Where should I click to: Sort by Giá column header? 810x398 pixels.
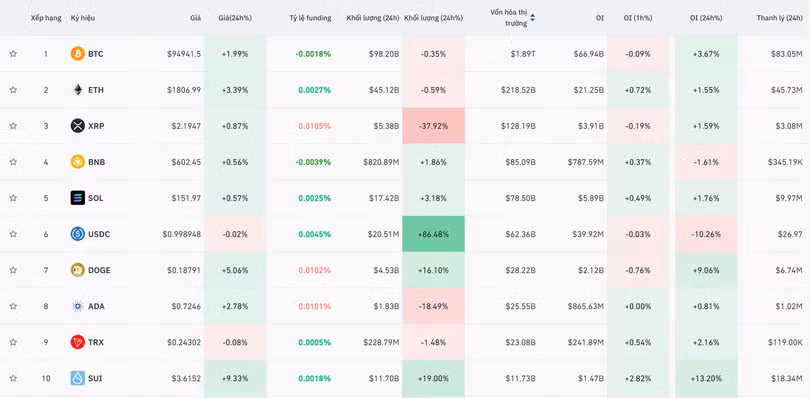pos(195,18)
